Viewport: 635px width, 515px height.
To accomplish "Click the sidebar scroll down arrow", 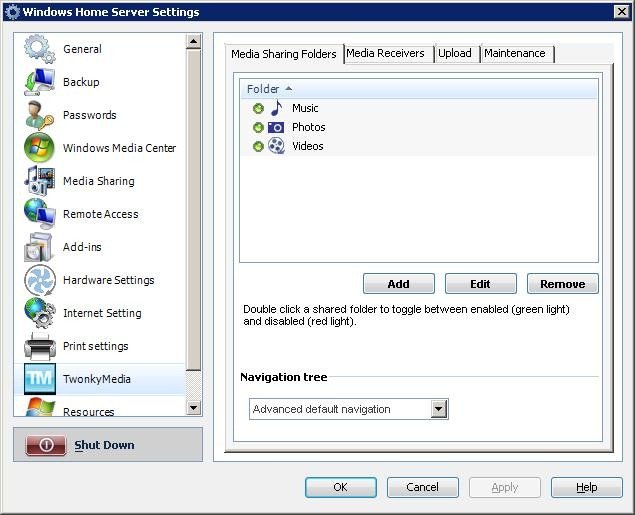I will click(x=194, y=407).
